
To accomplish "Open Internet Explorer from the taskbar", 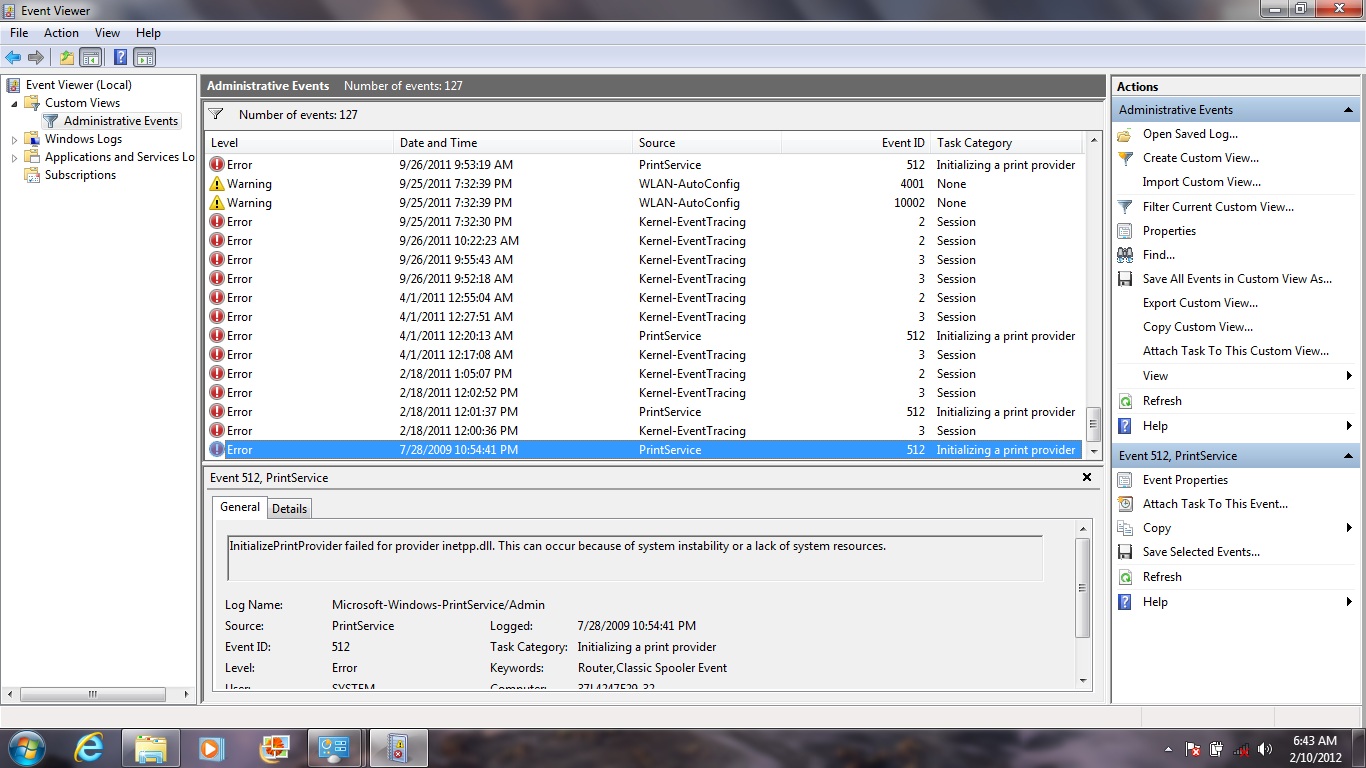I will coord(90,747).
